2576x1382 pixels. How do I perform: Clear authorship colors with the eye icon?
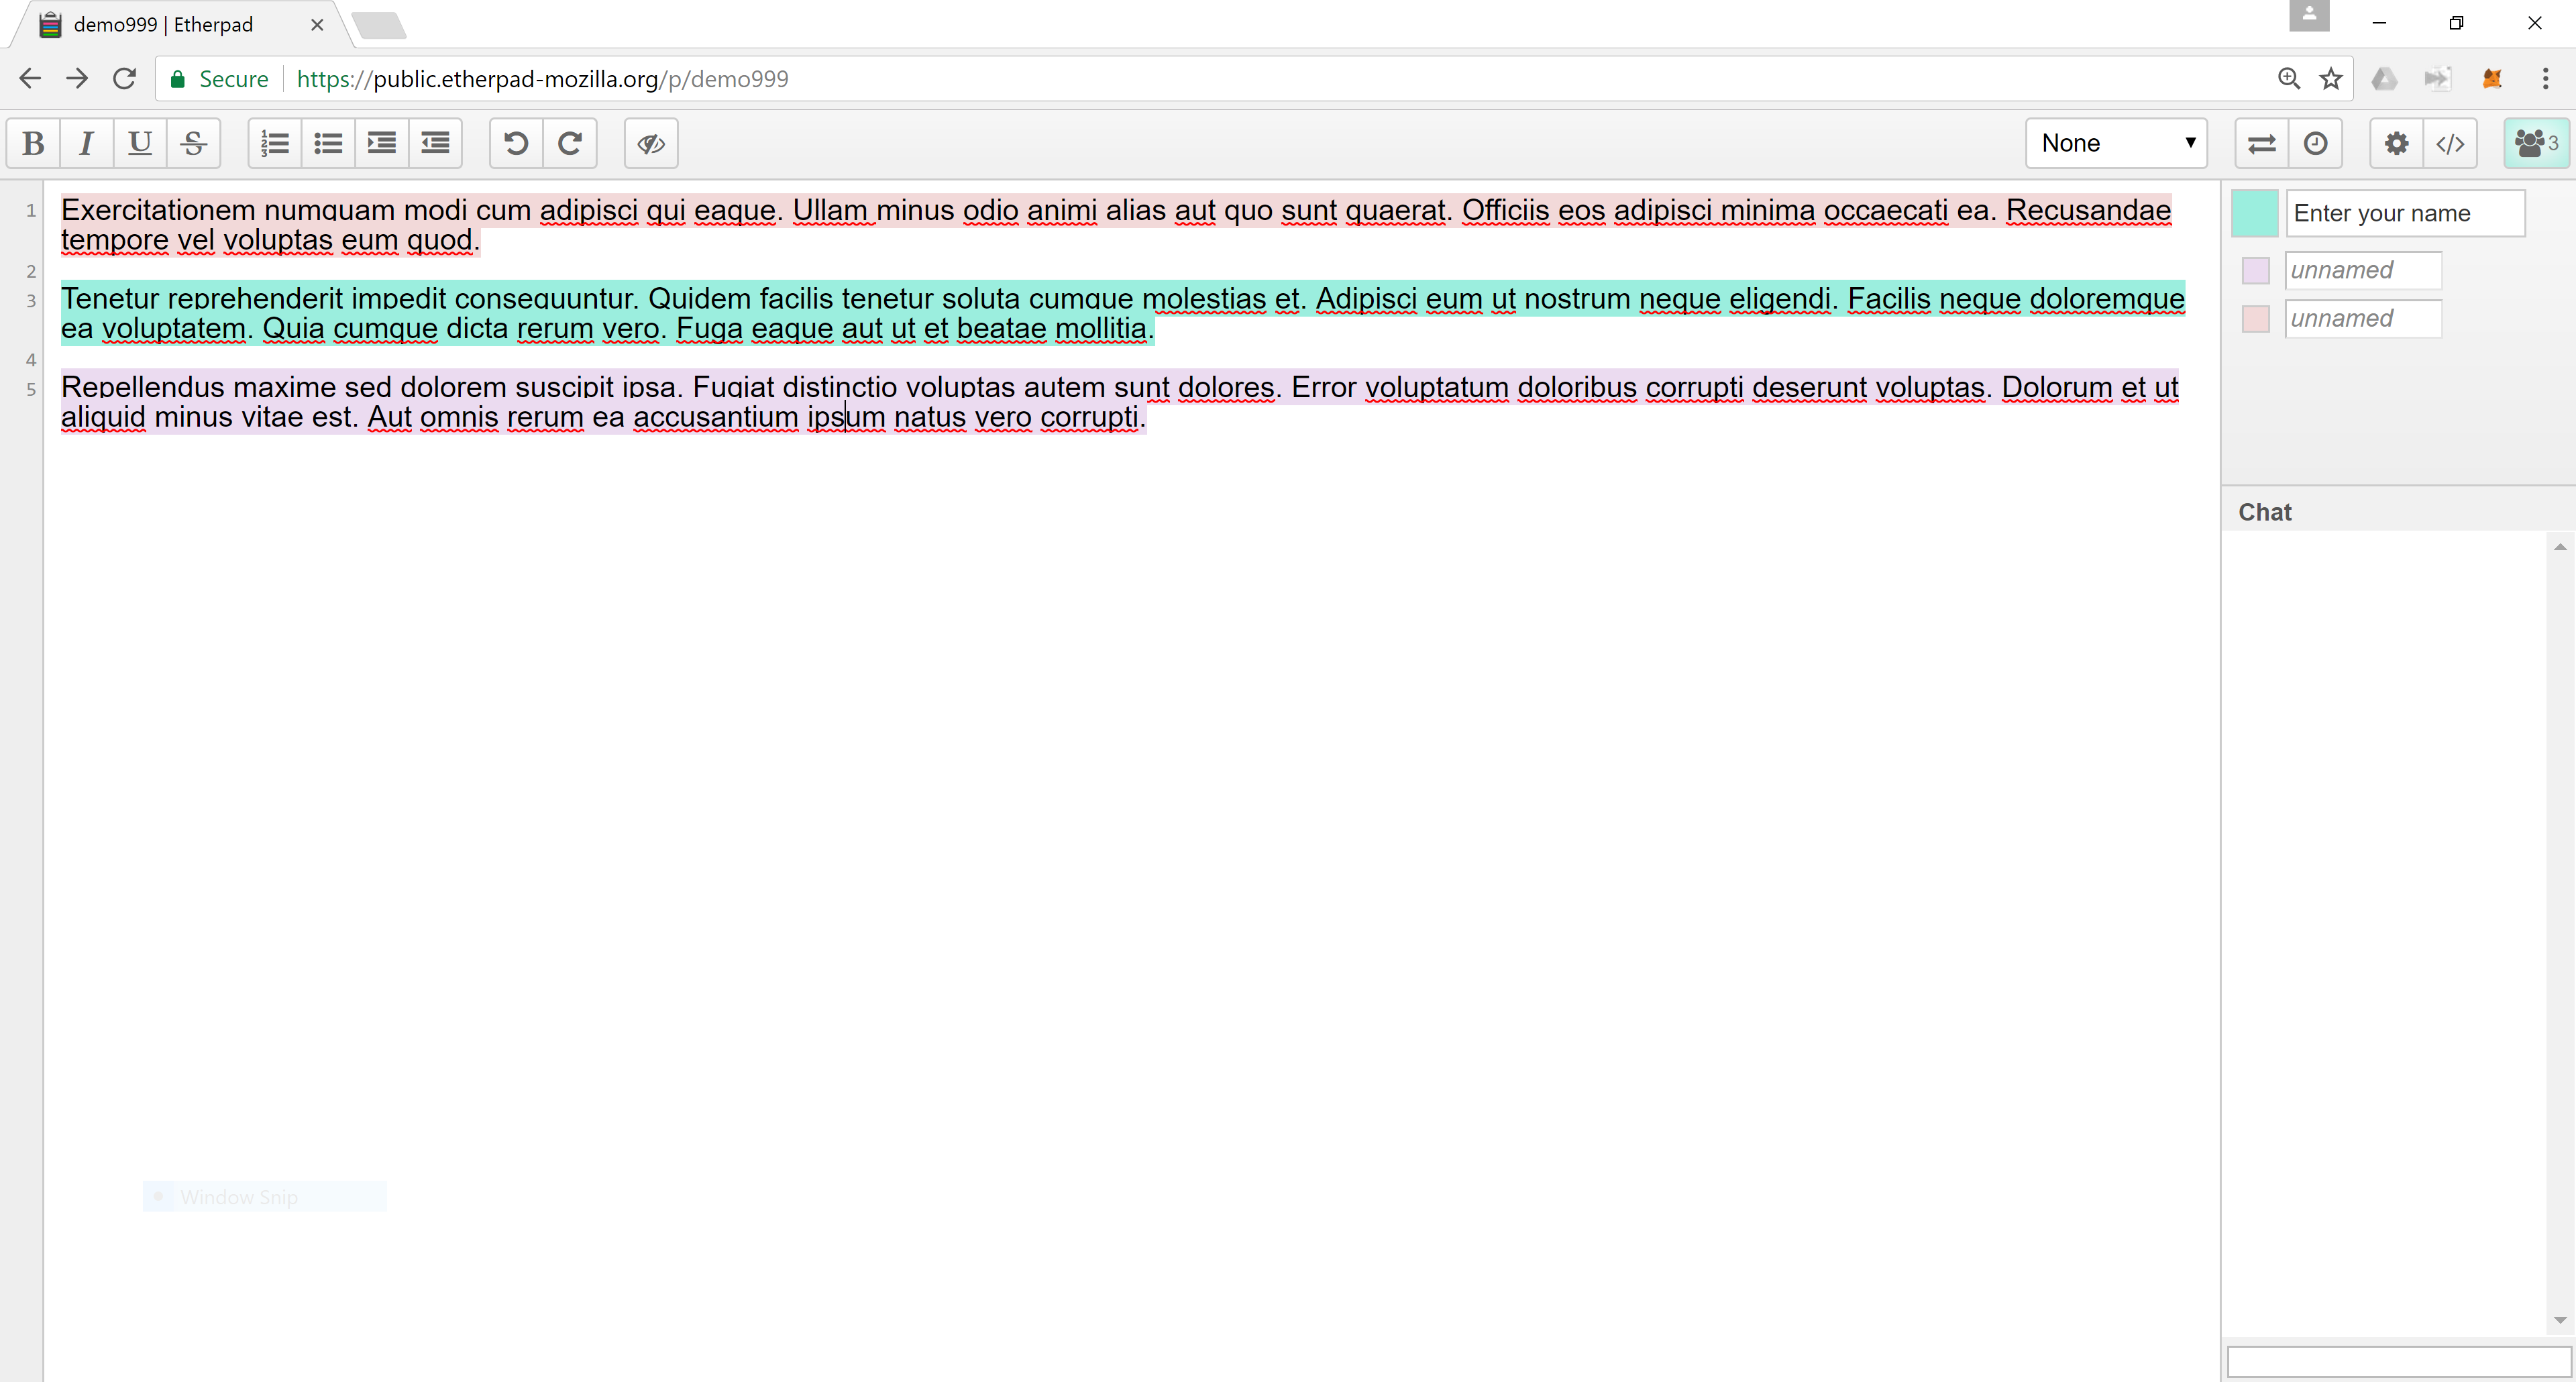pyautogui.click(x=650, y=143)
